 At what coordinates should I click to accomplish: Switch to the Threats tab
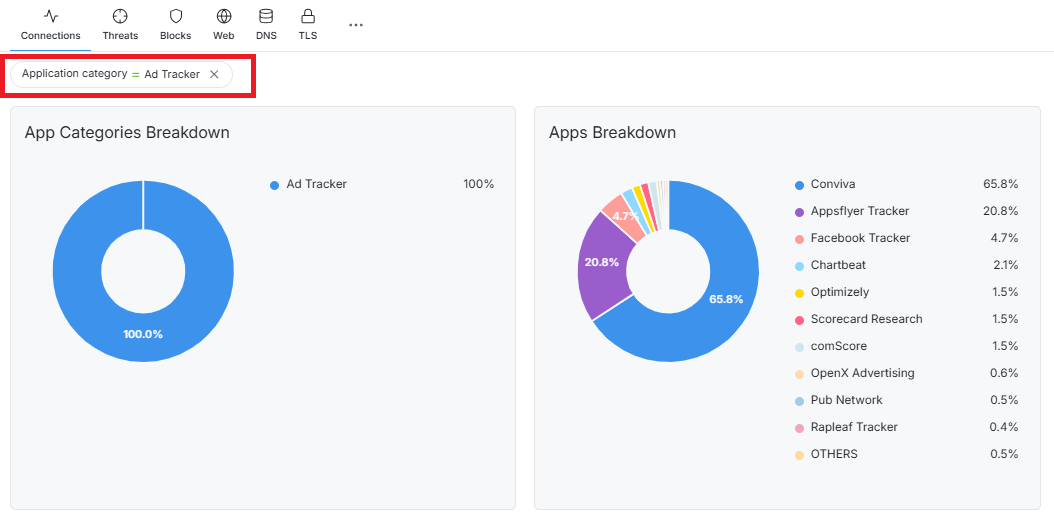click(x=120, y=26)
